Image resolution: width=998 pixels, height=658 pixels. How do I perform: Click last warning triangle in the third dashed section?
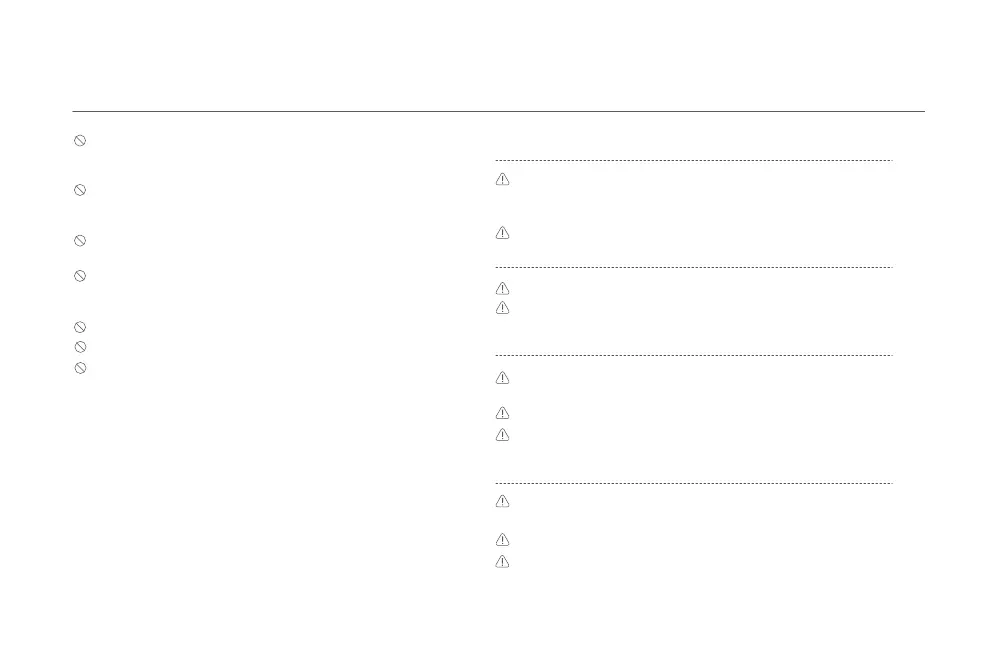(x=502, y=435)
